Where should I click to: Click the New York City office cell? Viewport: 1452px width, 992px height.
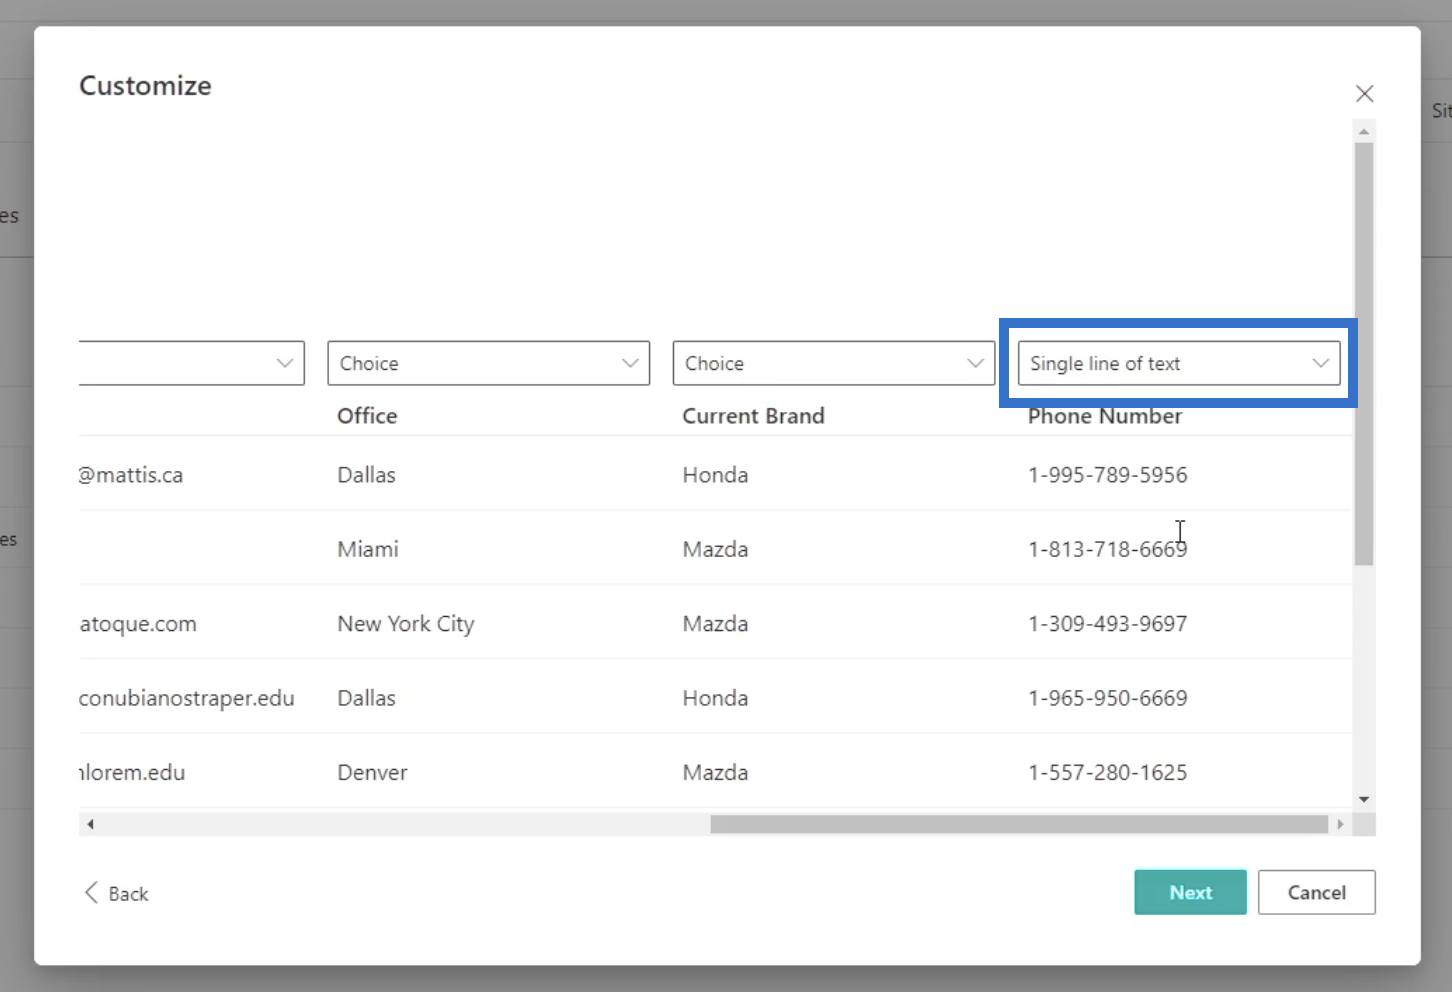click(x=406, y=624)
